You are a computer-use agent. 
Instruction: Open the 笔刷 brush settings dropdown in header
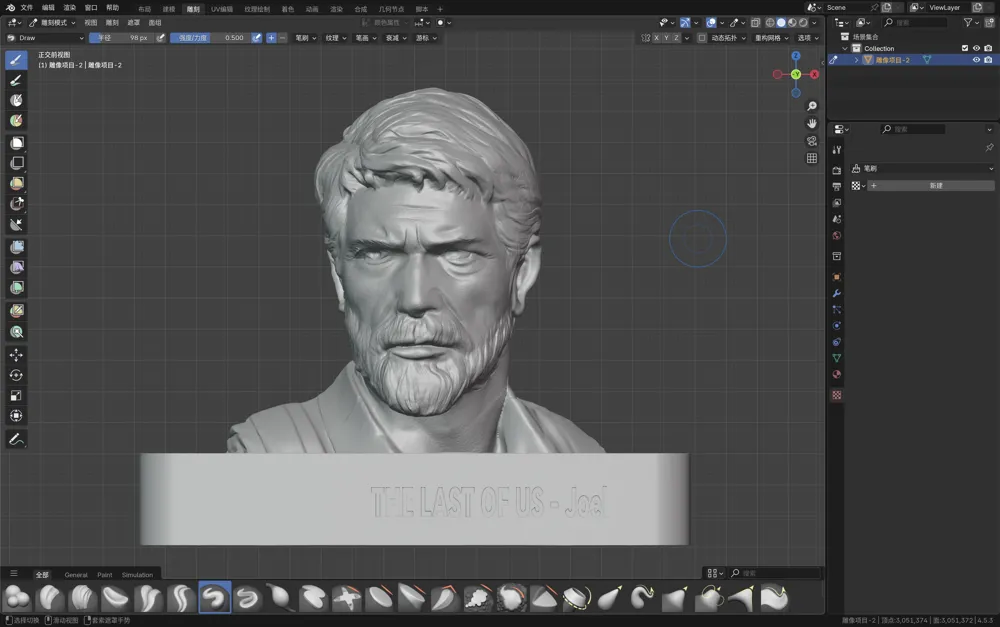point(305,38)
